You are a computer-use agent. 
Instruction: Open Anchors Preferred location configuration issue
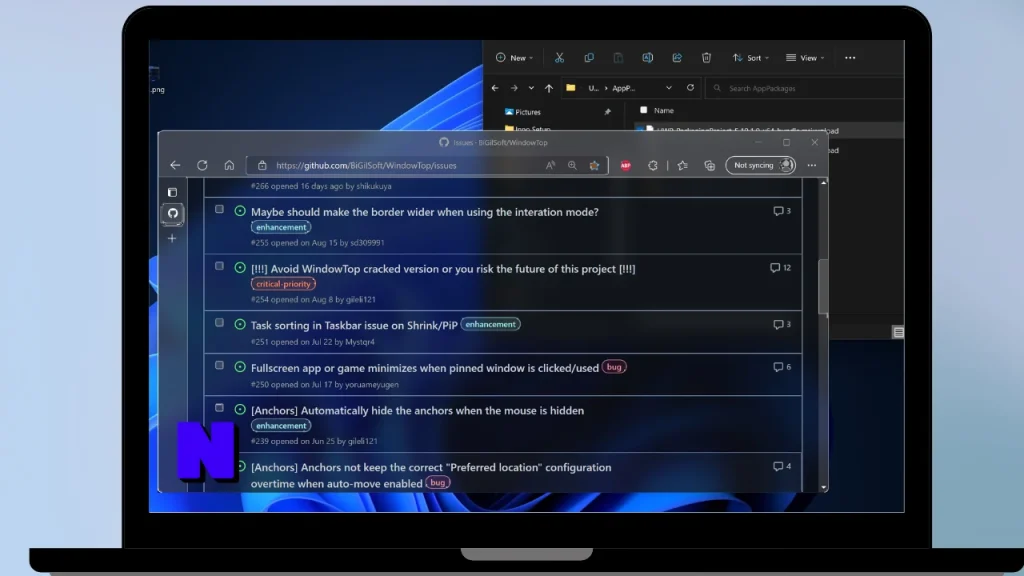(431, 475)
